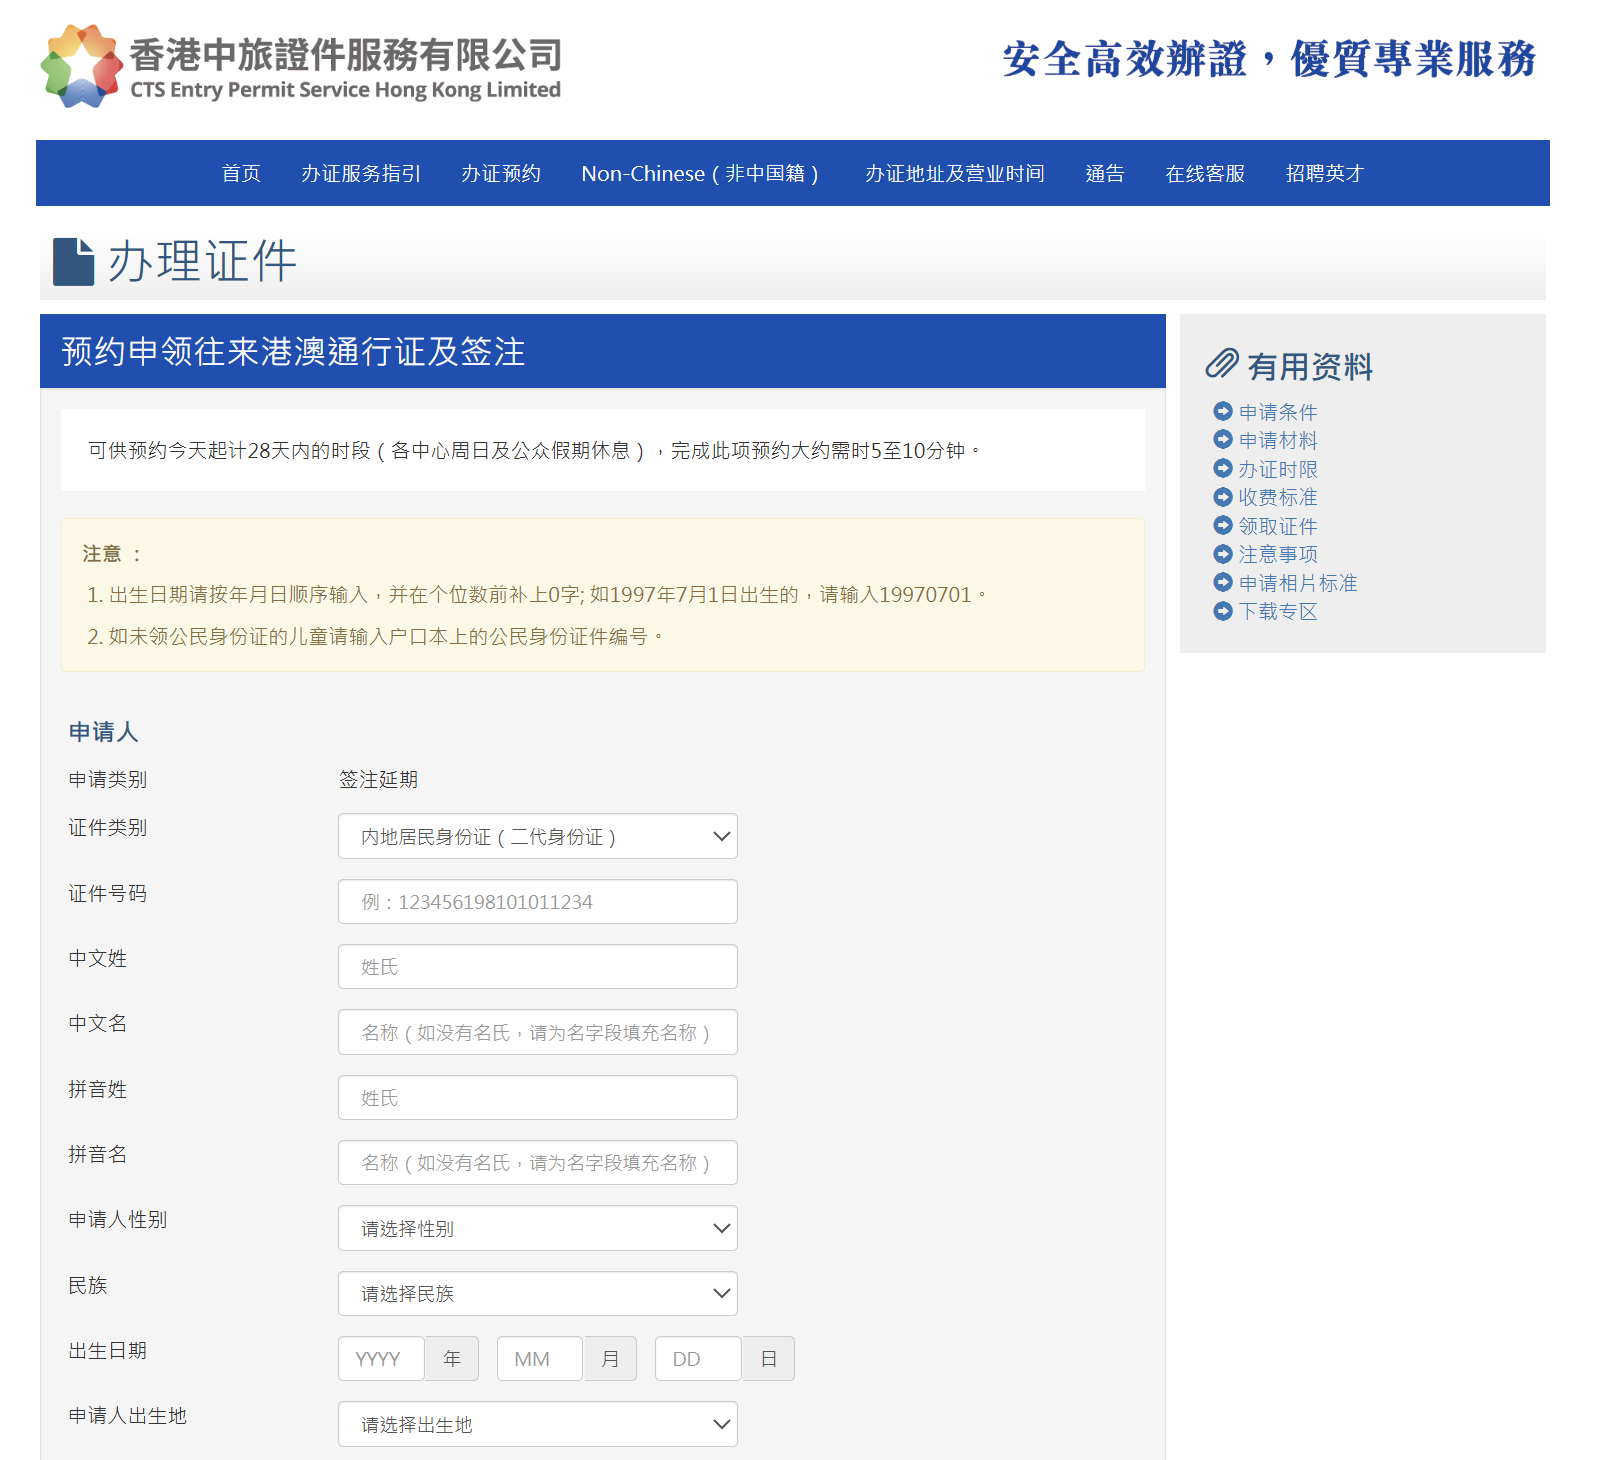Open the 申请材料 link
1608x1460 pixels.
pos(1277,440)
